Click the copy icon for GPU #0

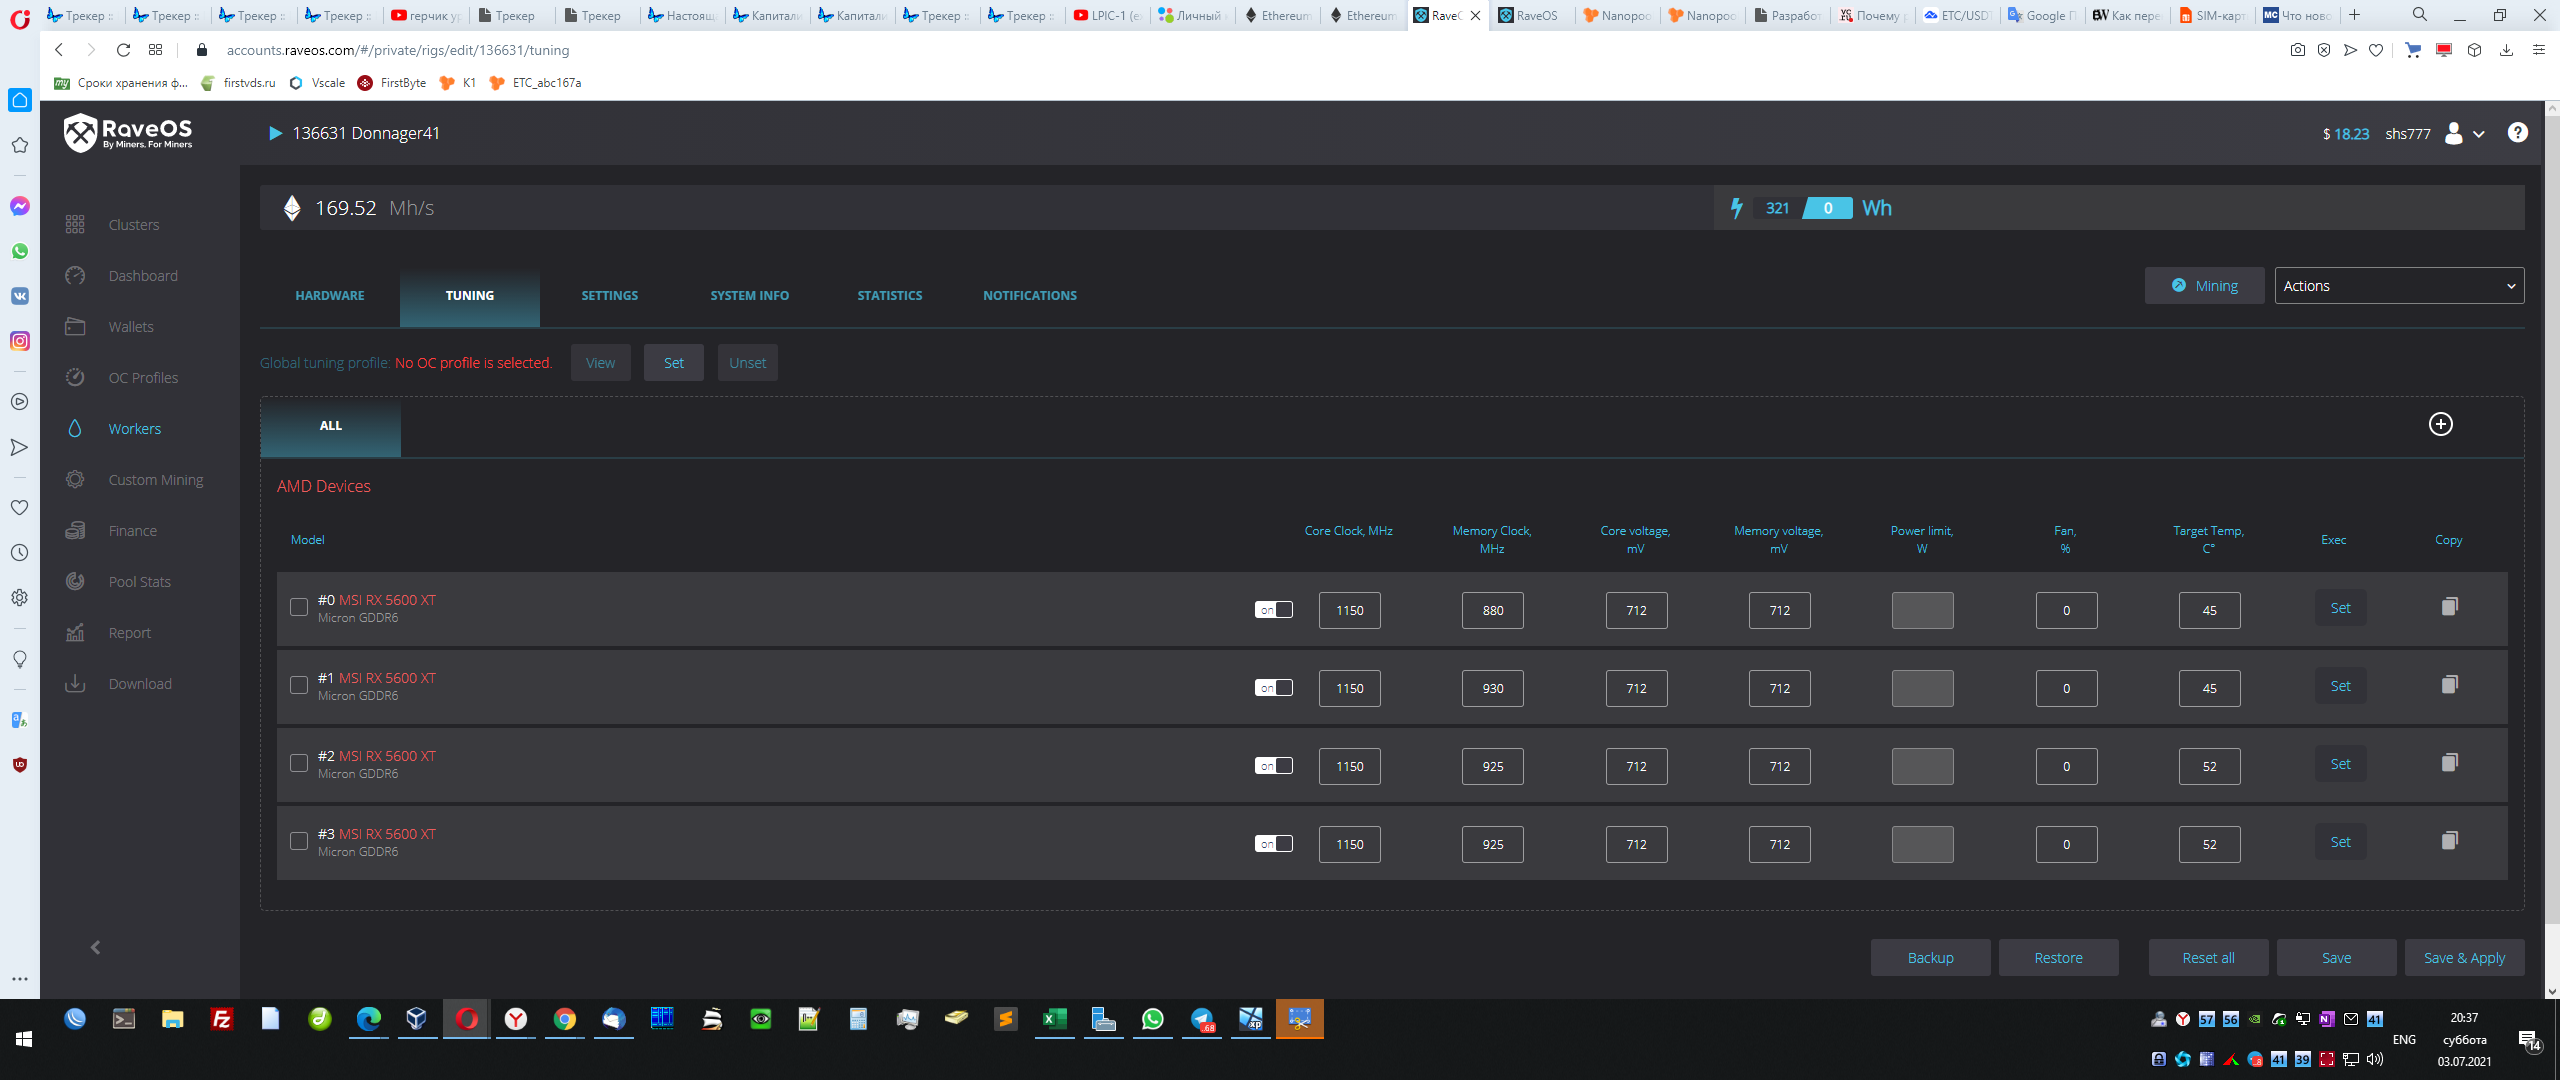2449,607
